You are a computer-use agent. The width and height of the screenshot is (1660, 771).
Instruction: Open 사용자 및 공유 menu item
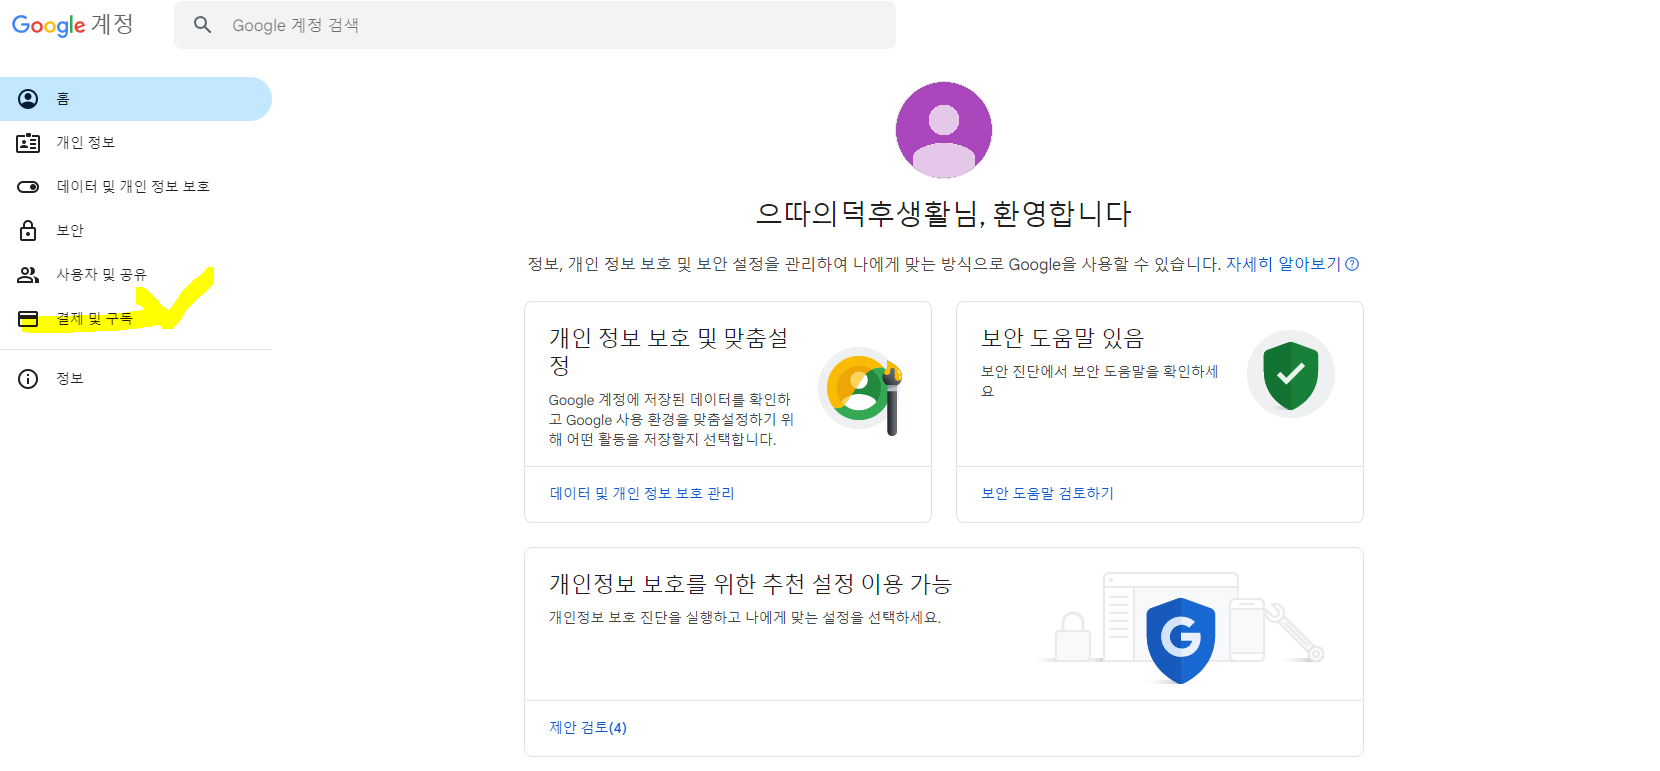point(136,275)
